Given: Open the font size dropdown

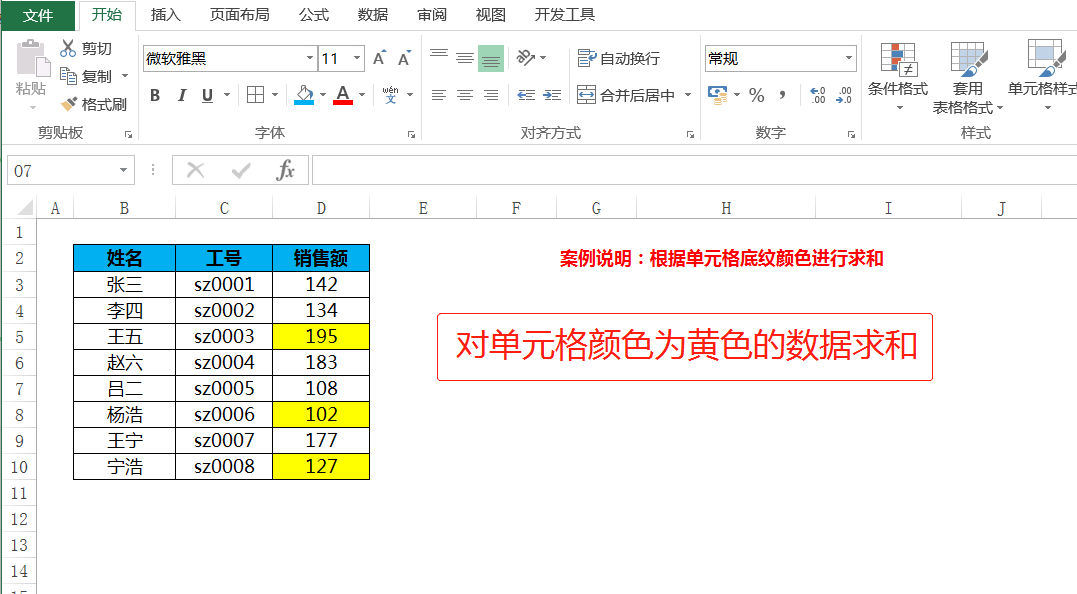Looking at the screenshot, I should [357, 58].
